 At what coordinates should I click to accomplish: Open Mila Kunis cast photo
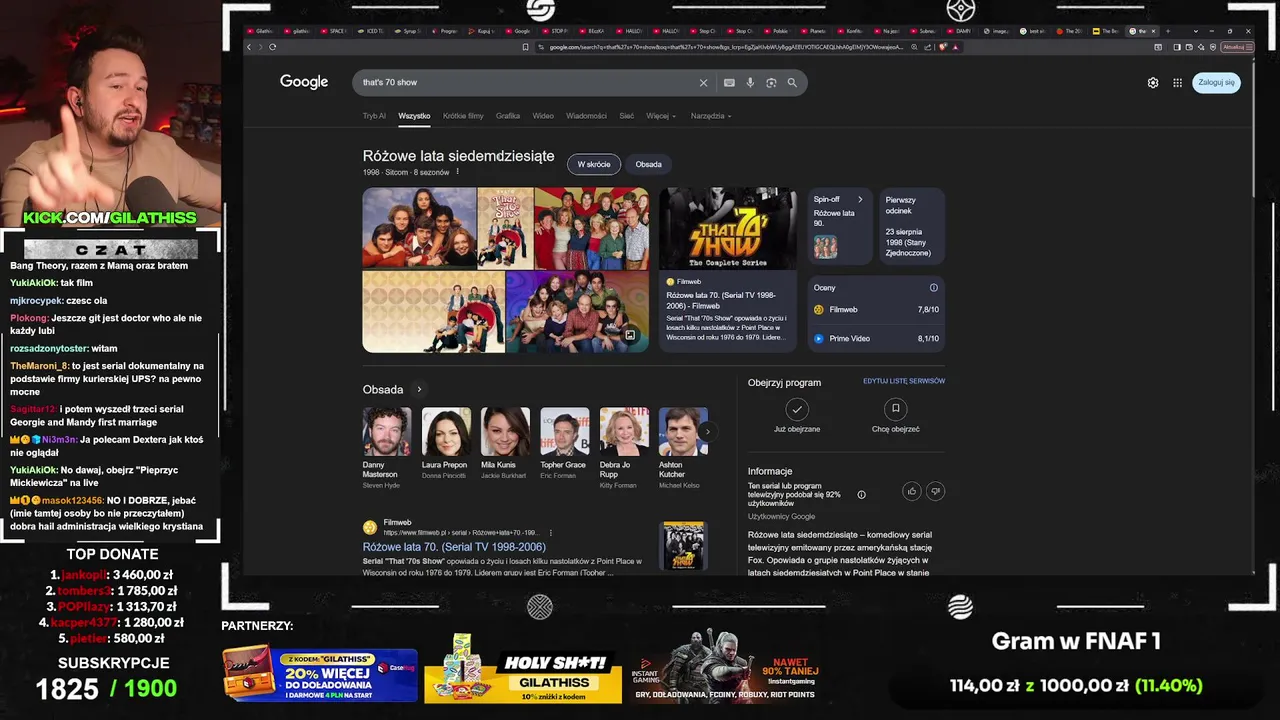pyautogui.click(x=505, y=432)
